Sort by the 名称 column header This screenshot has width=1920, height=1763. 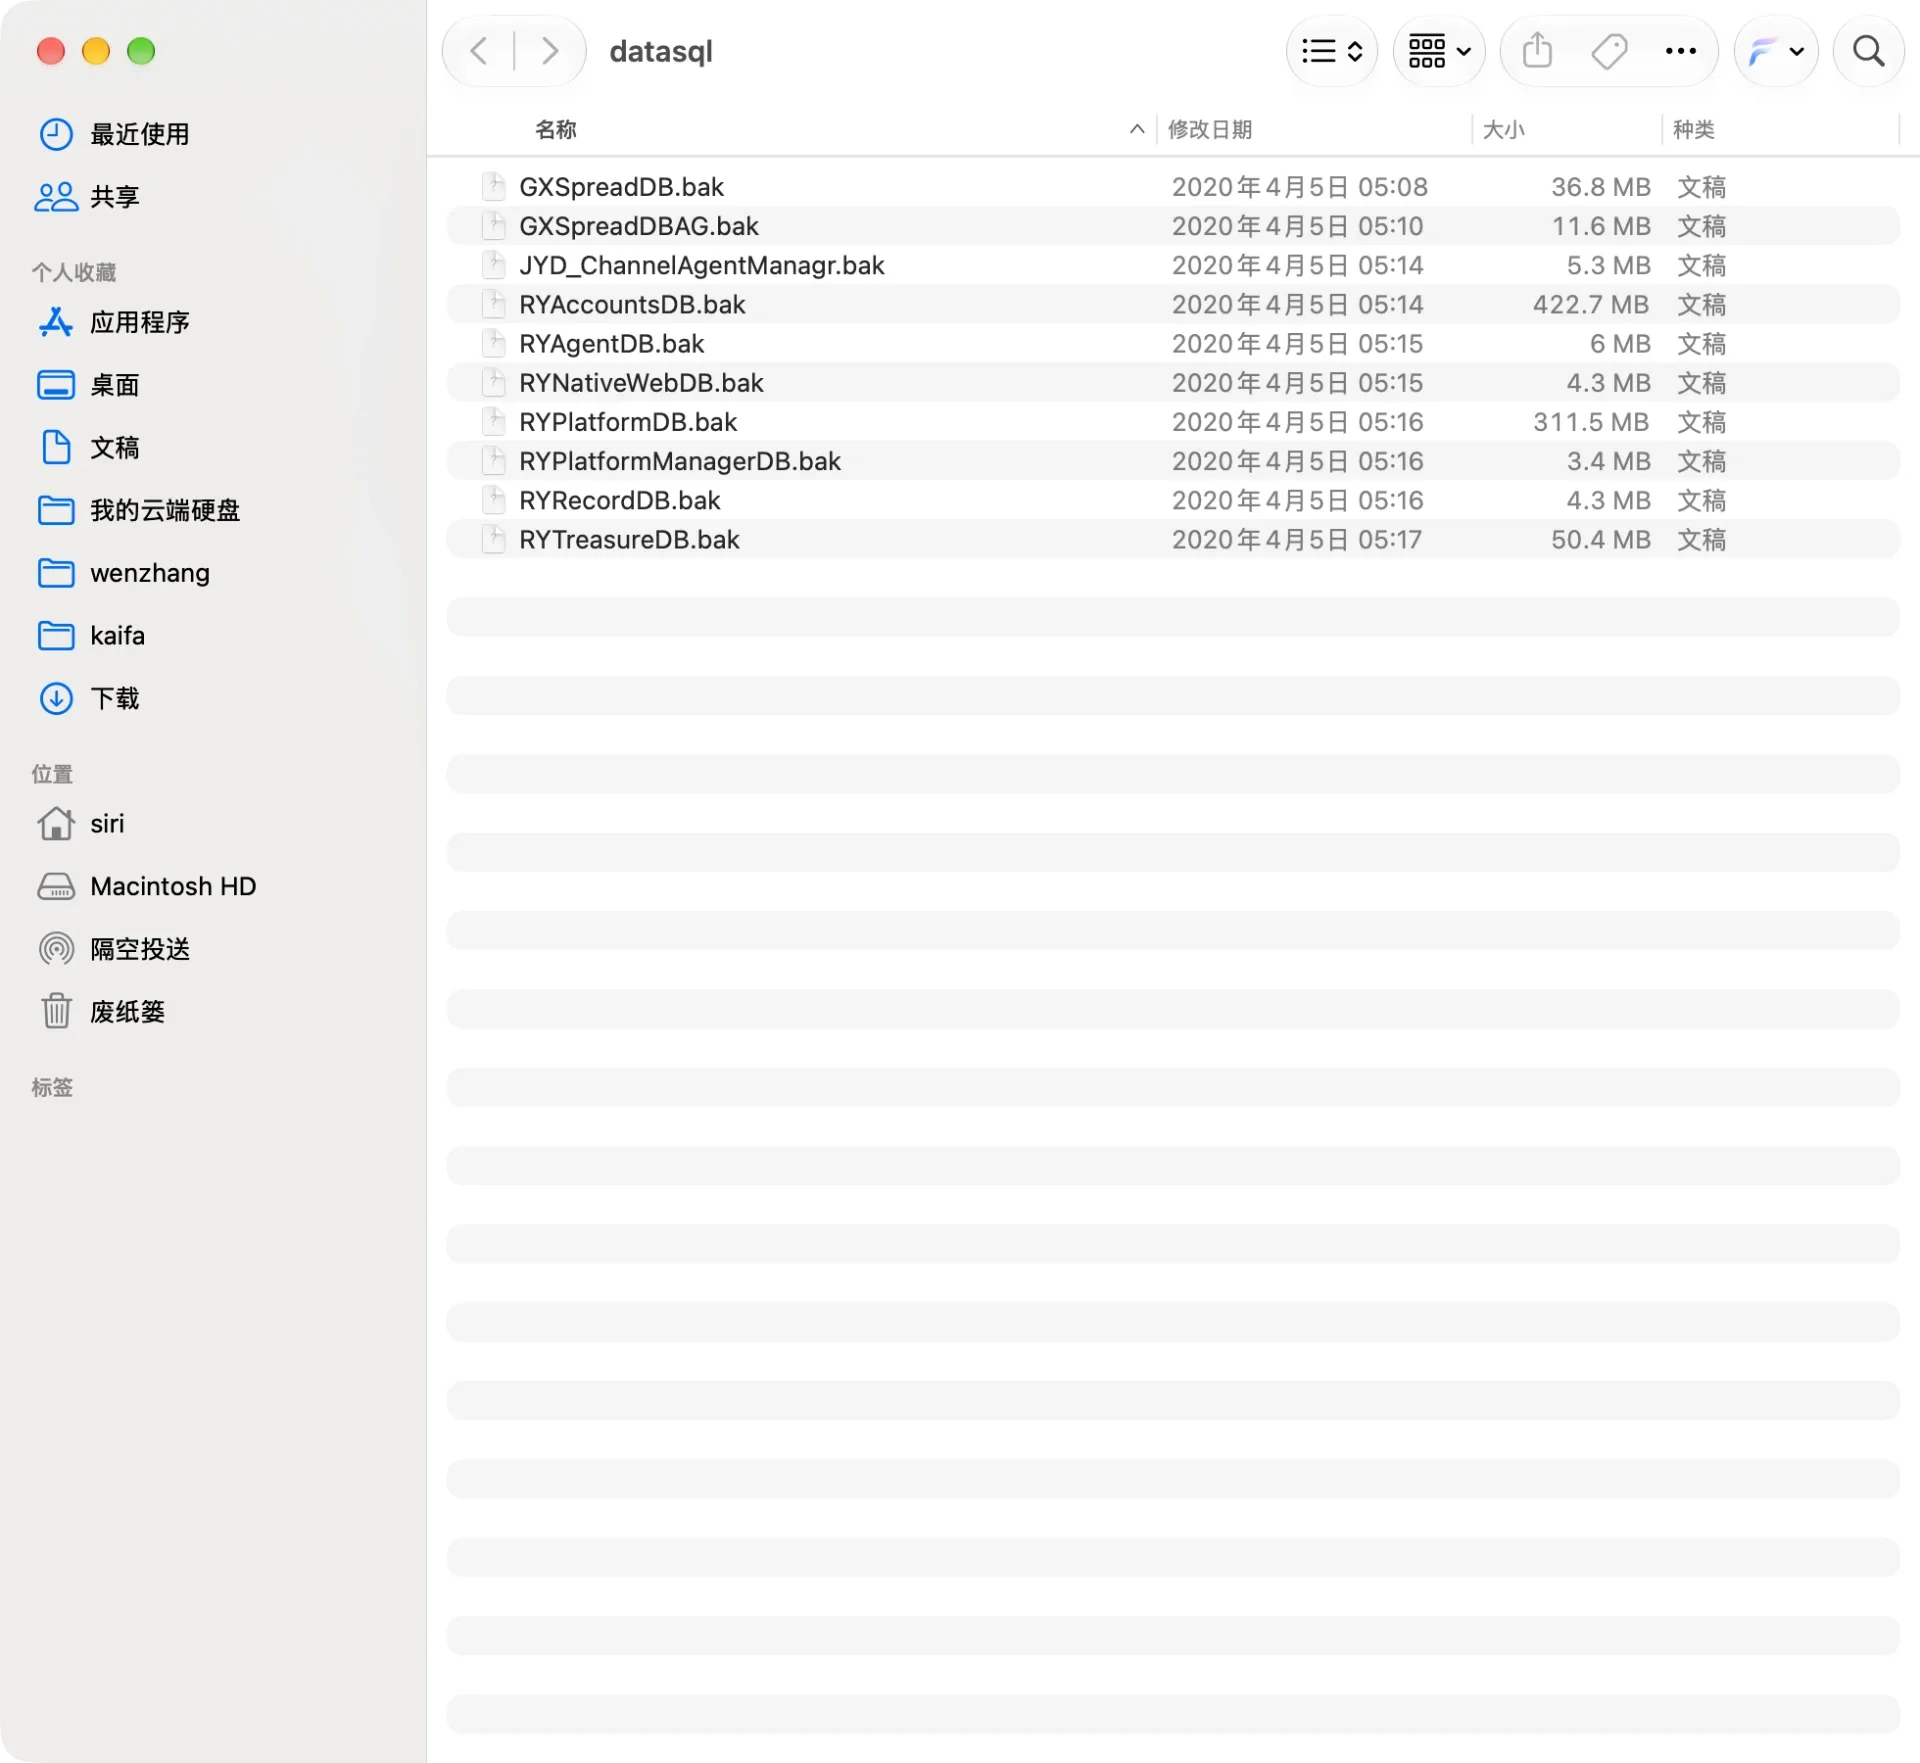pyautogui.click(x=556, y=130)
